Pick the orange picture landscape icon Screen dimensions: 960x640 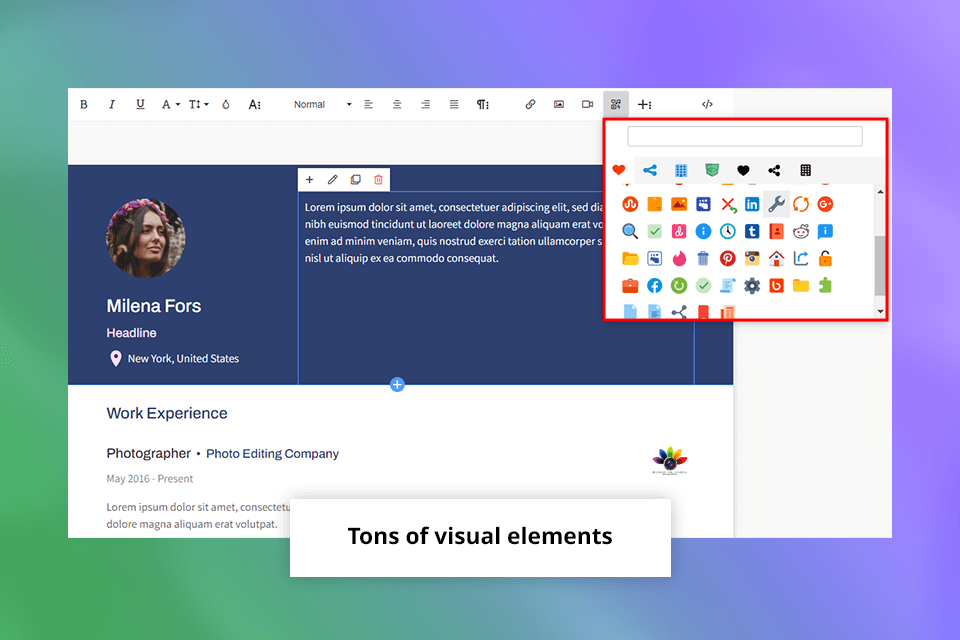point(678,204)
